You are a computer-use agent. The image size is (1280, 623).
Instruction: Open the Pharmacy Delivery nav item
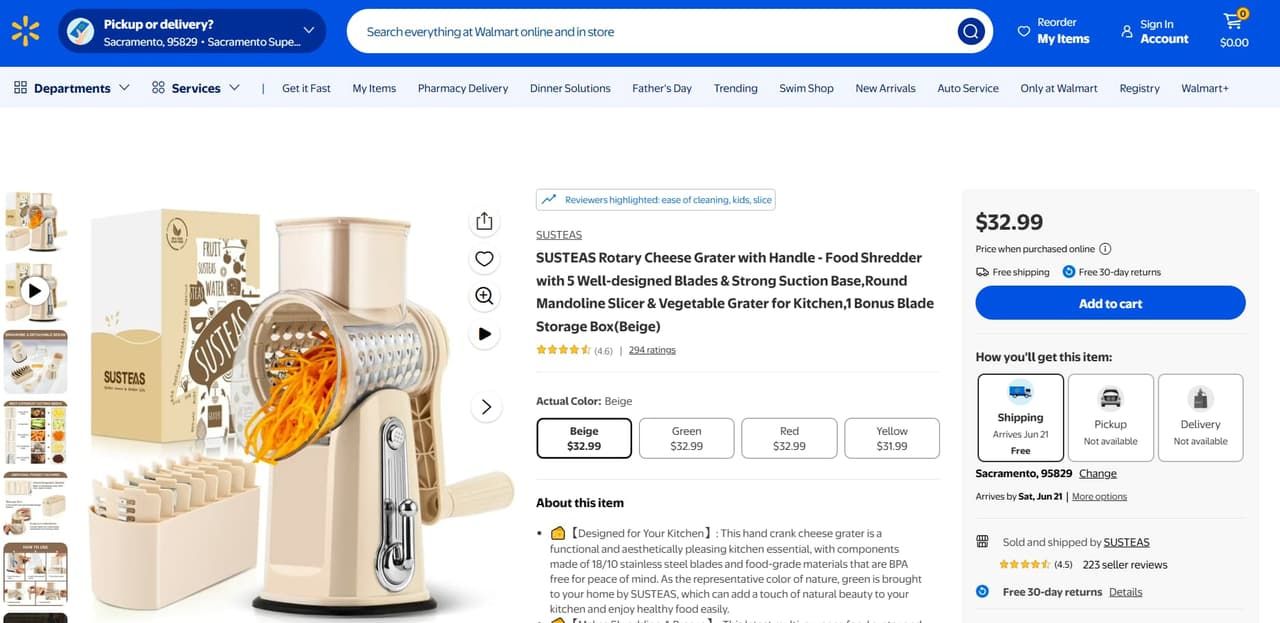point(463,88)
